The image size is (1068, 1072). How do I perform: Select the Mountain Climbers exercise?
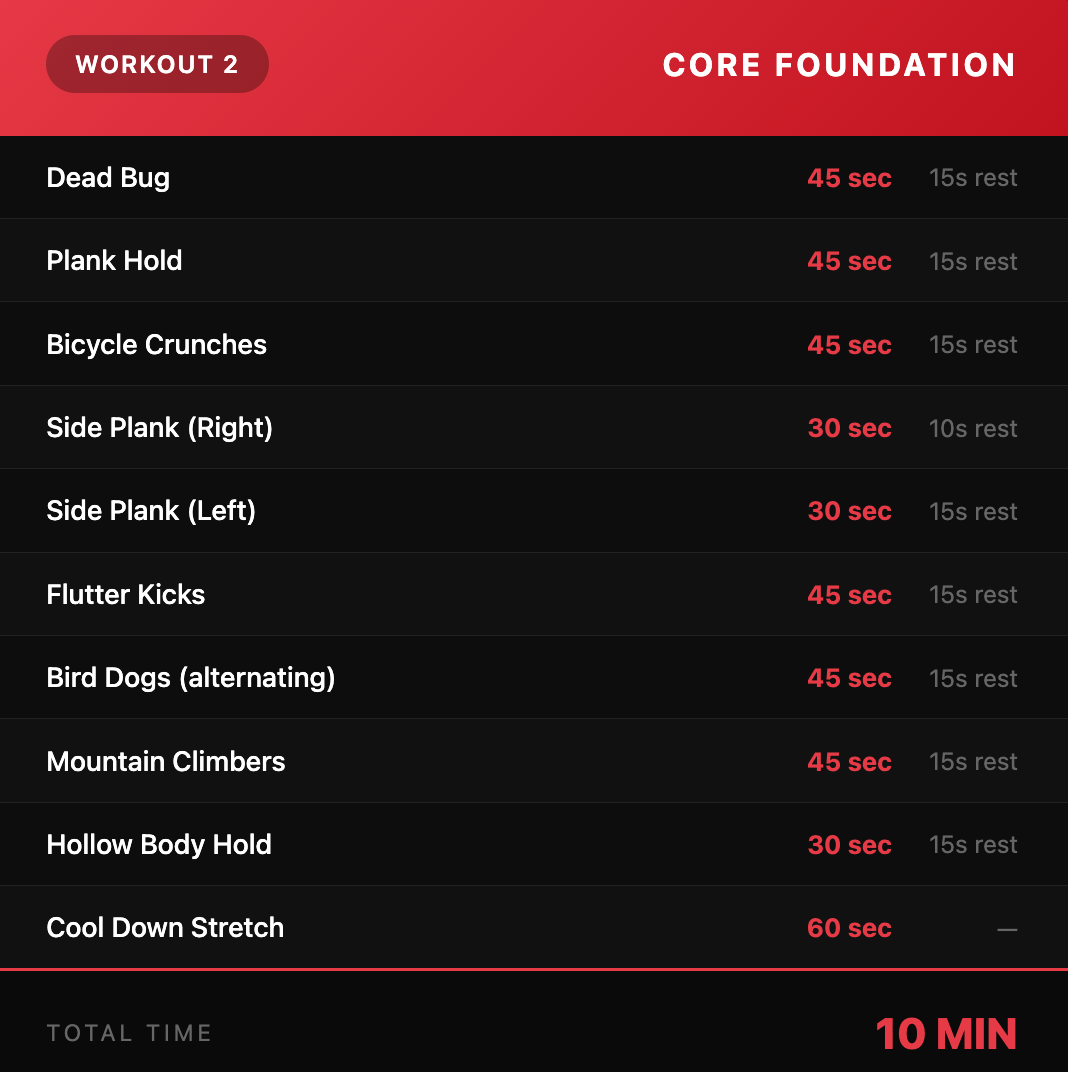[534, 761]
